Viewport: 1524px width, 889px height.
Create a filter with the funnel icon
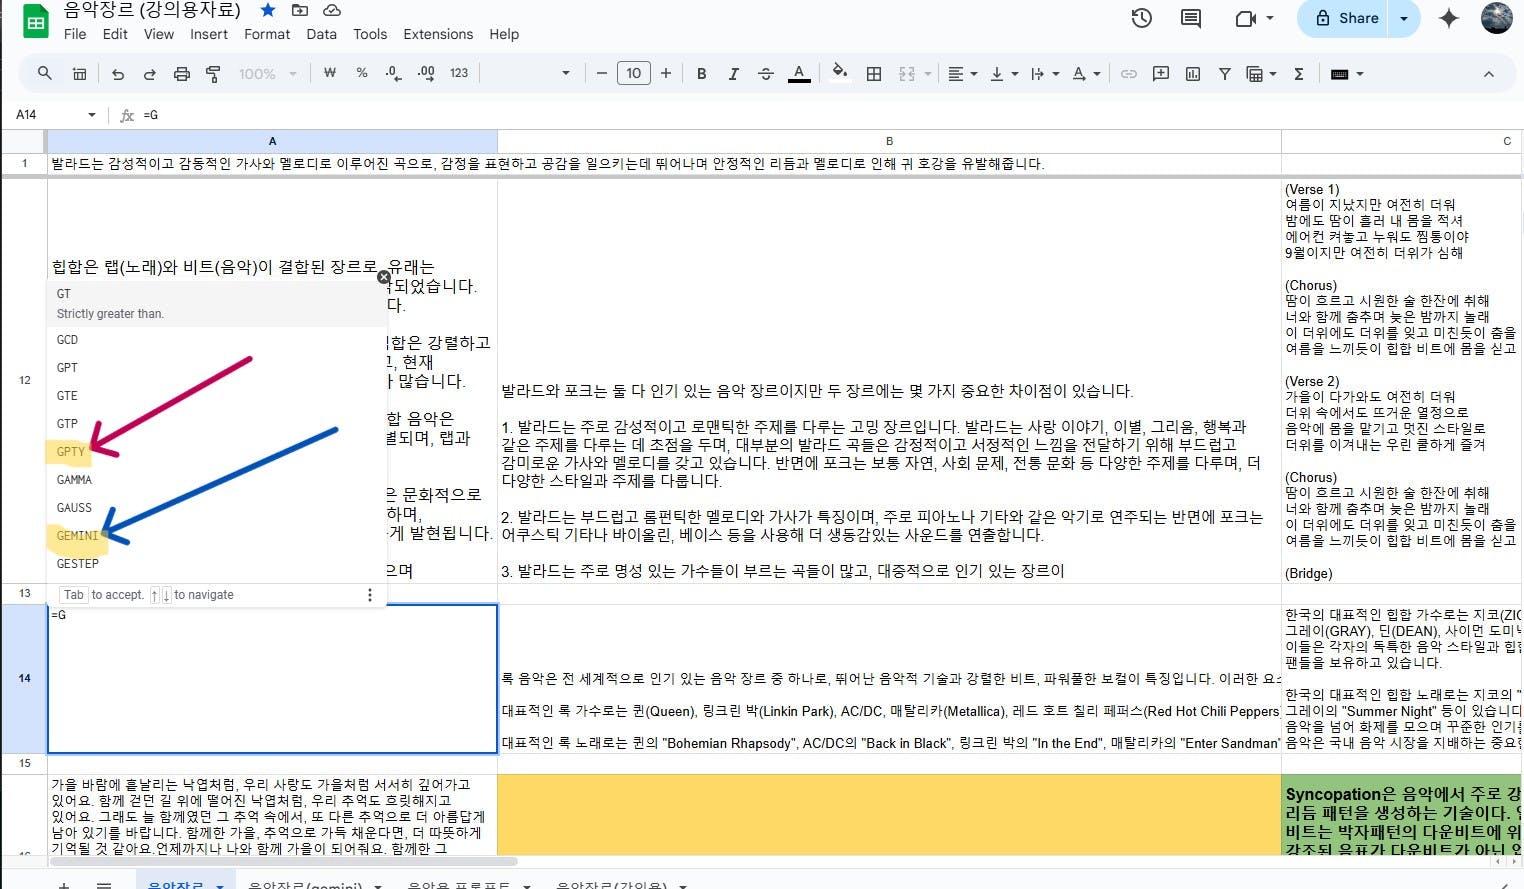(1225, 73)
